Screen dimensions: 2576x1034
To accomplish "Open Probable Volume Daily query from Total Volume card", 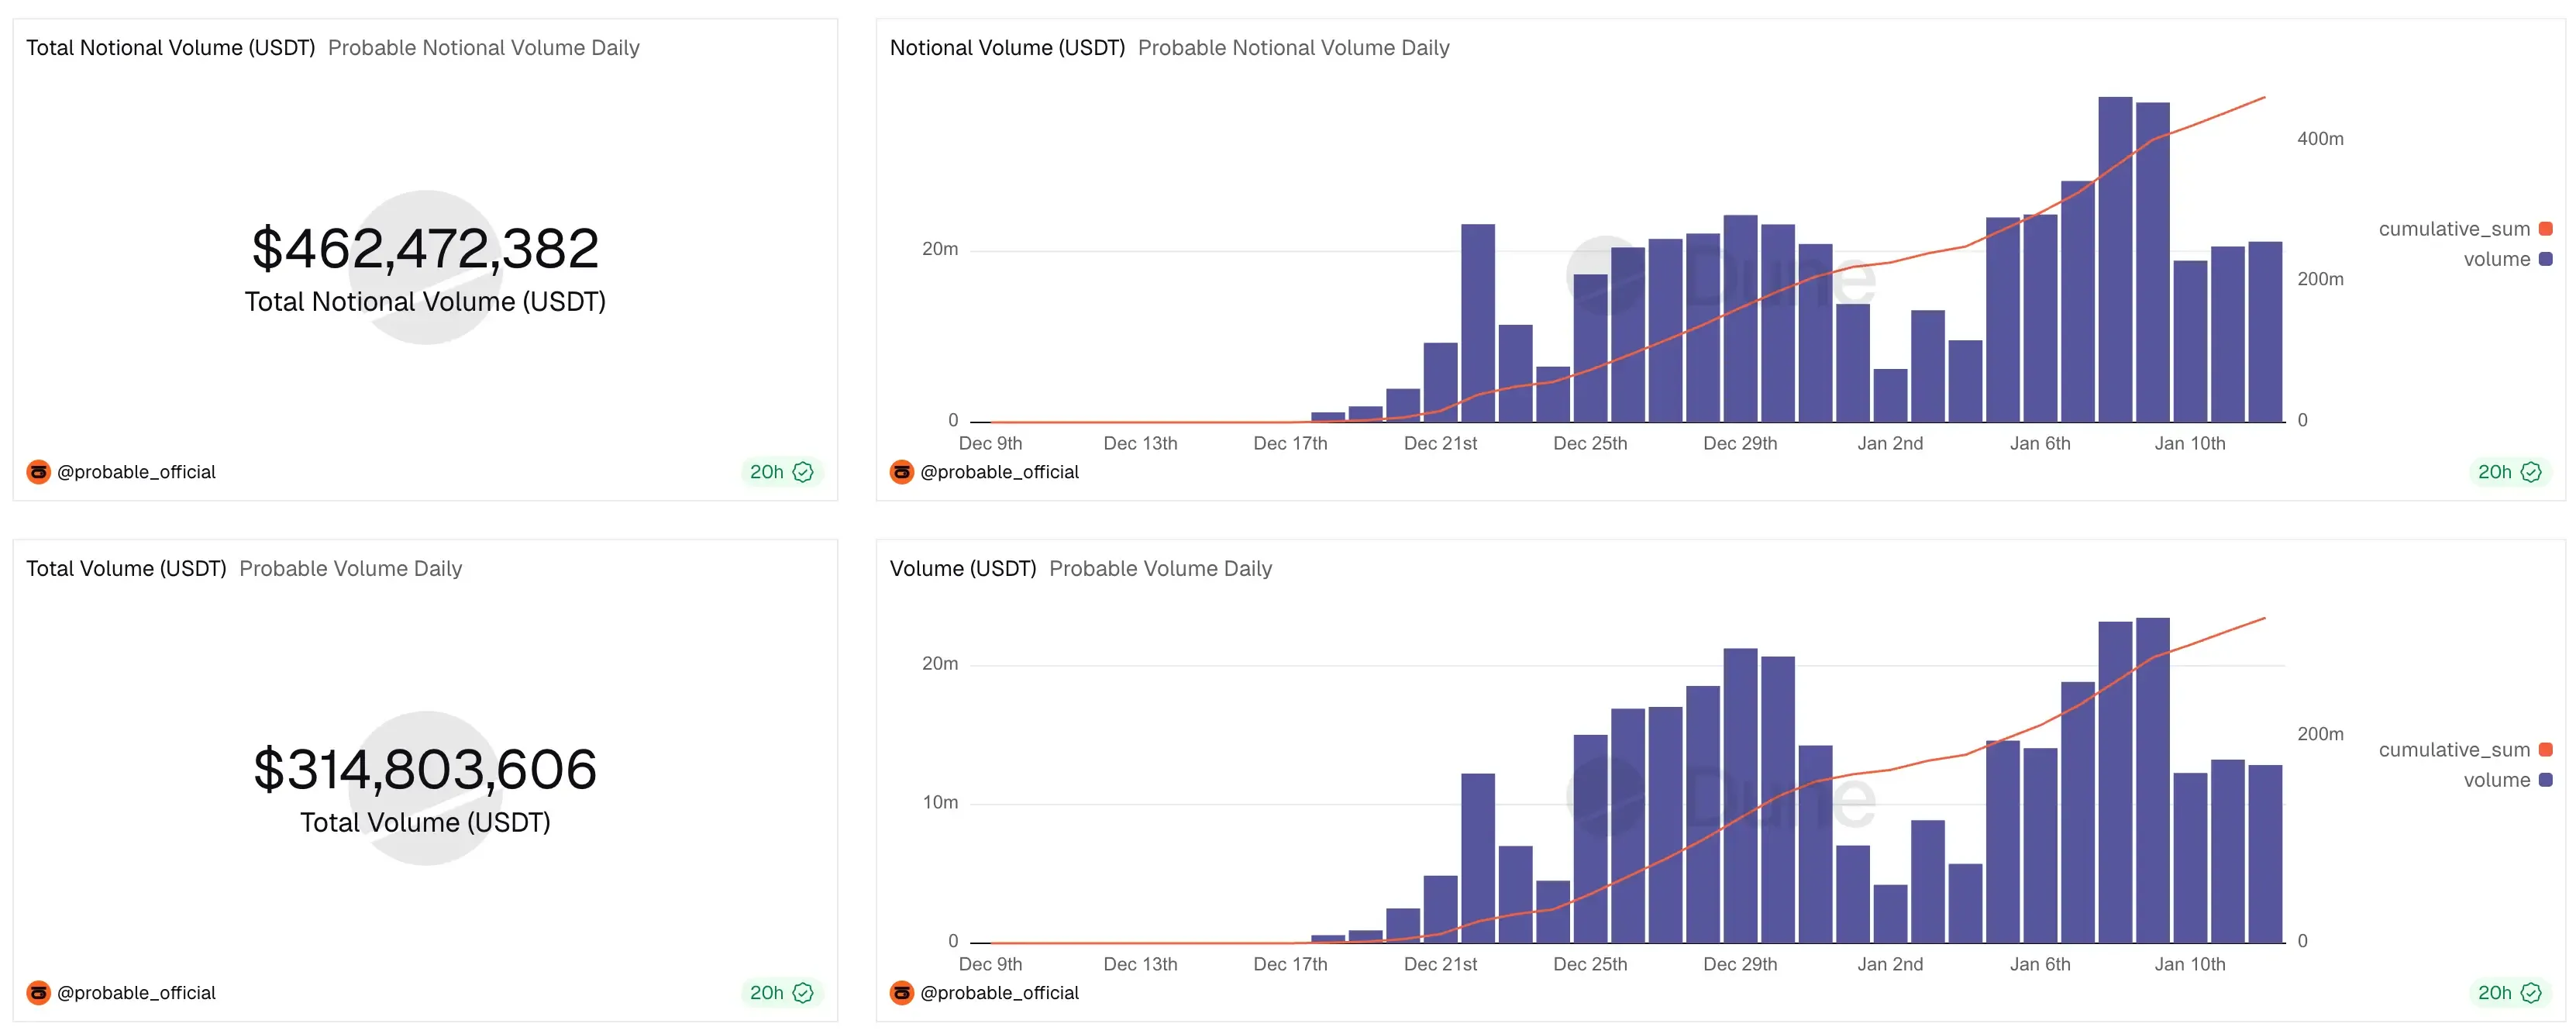I will [350, 569].
